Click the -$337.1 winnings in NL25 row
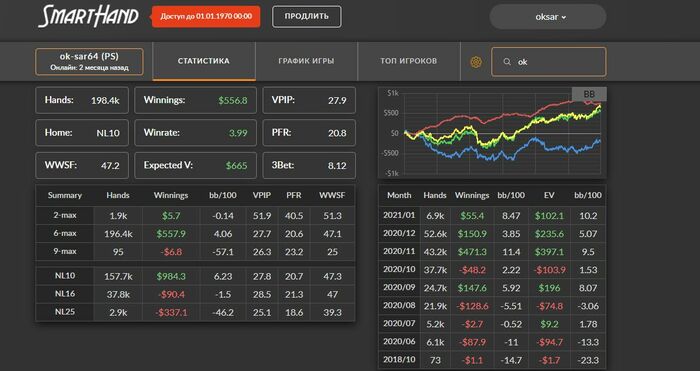The width and height of the screenshot is (700, 371). click(171, 313)
